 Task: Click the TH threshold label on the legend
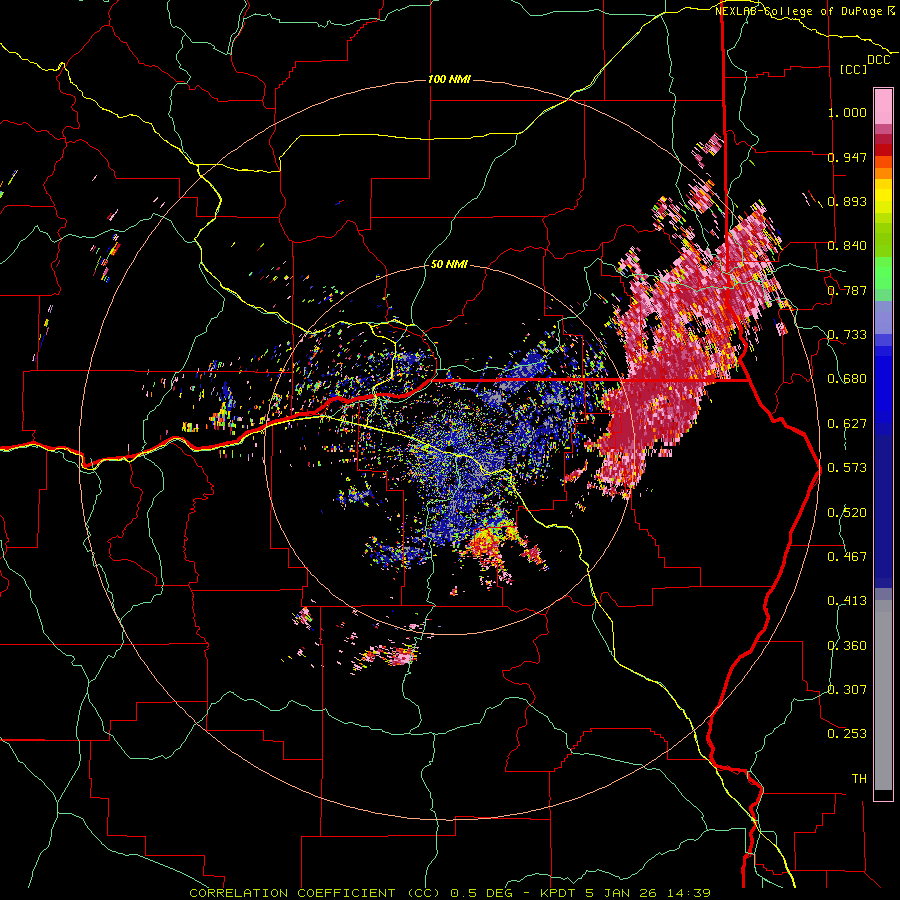pyautogui.click(x=859, y=779)
